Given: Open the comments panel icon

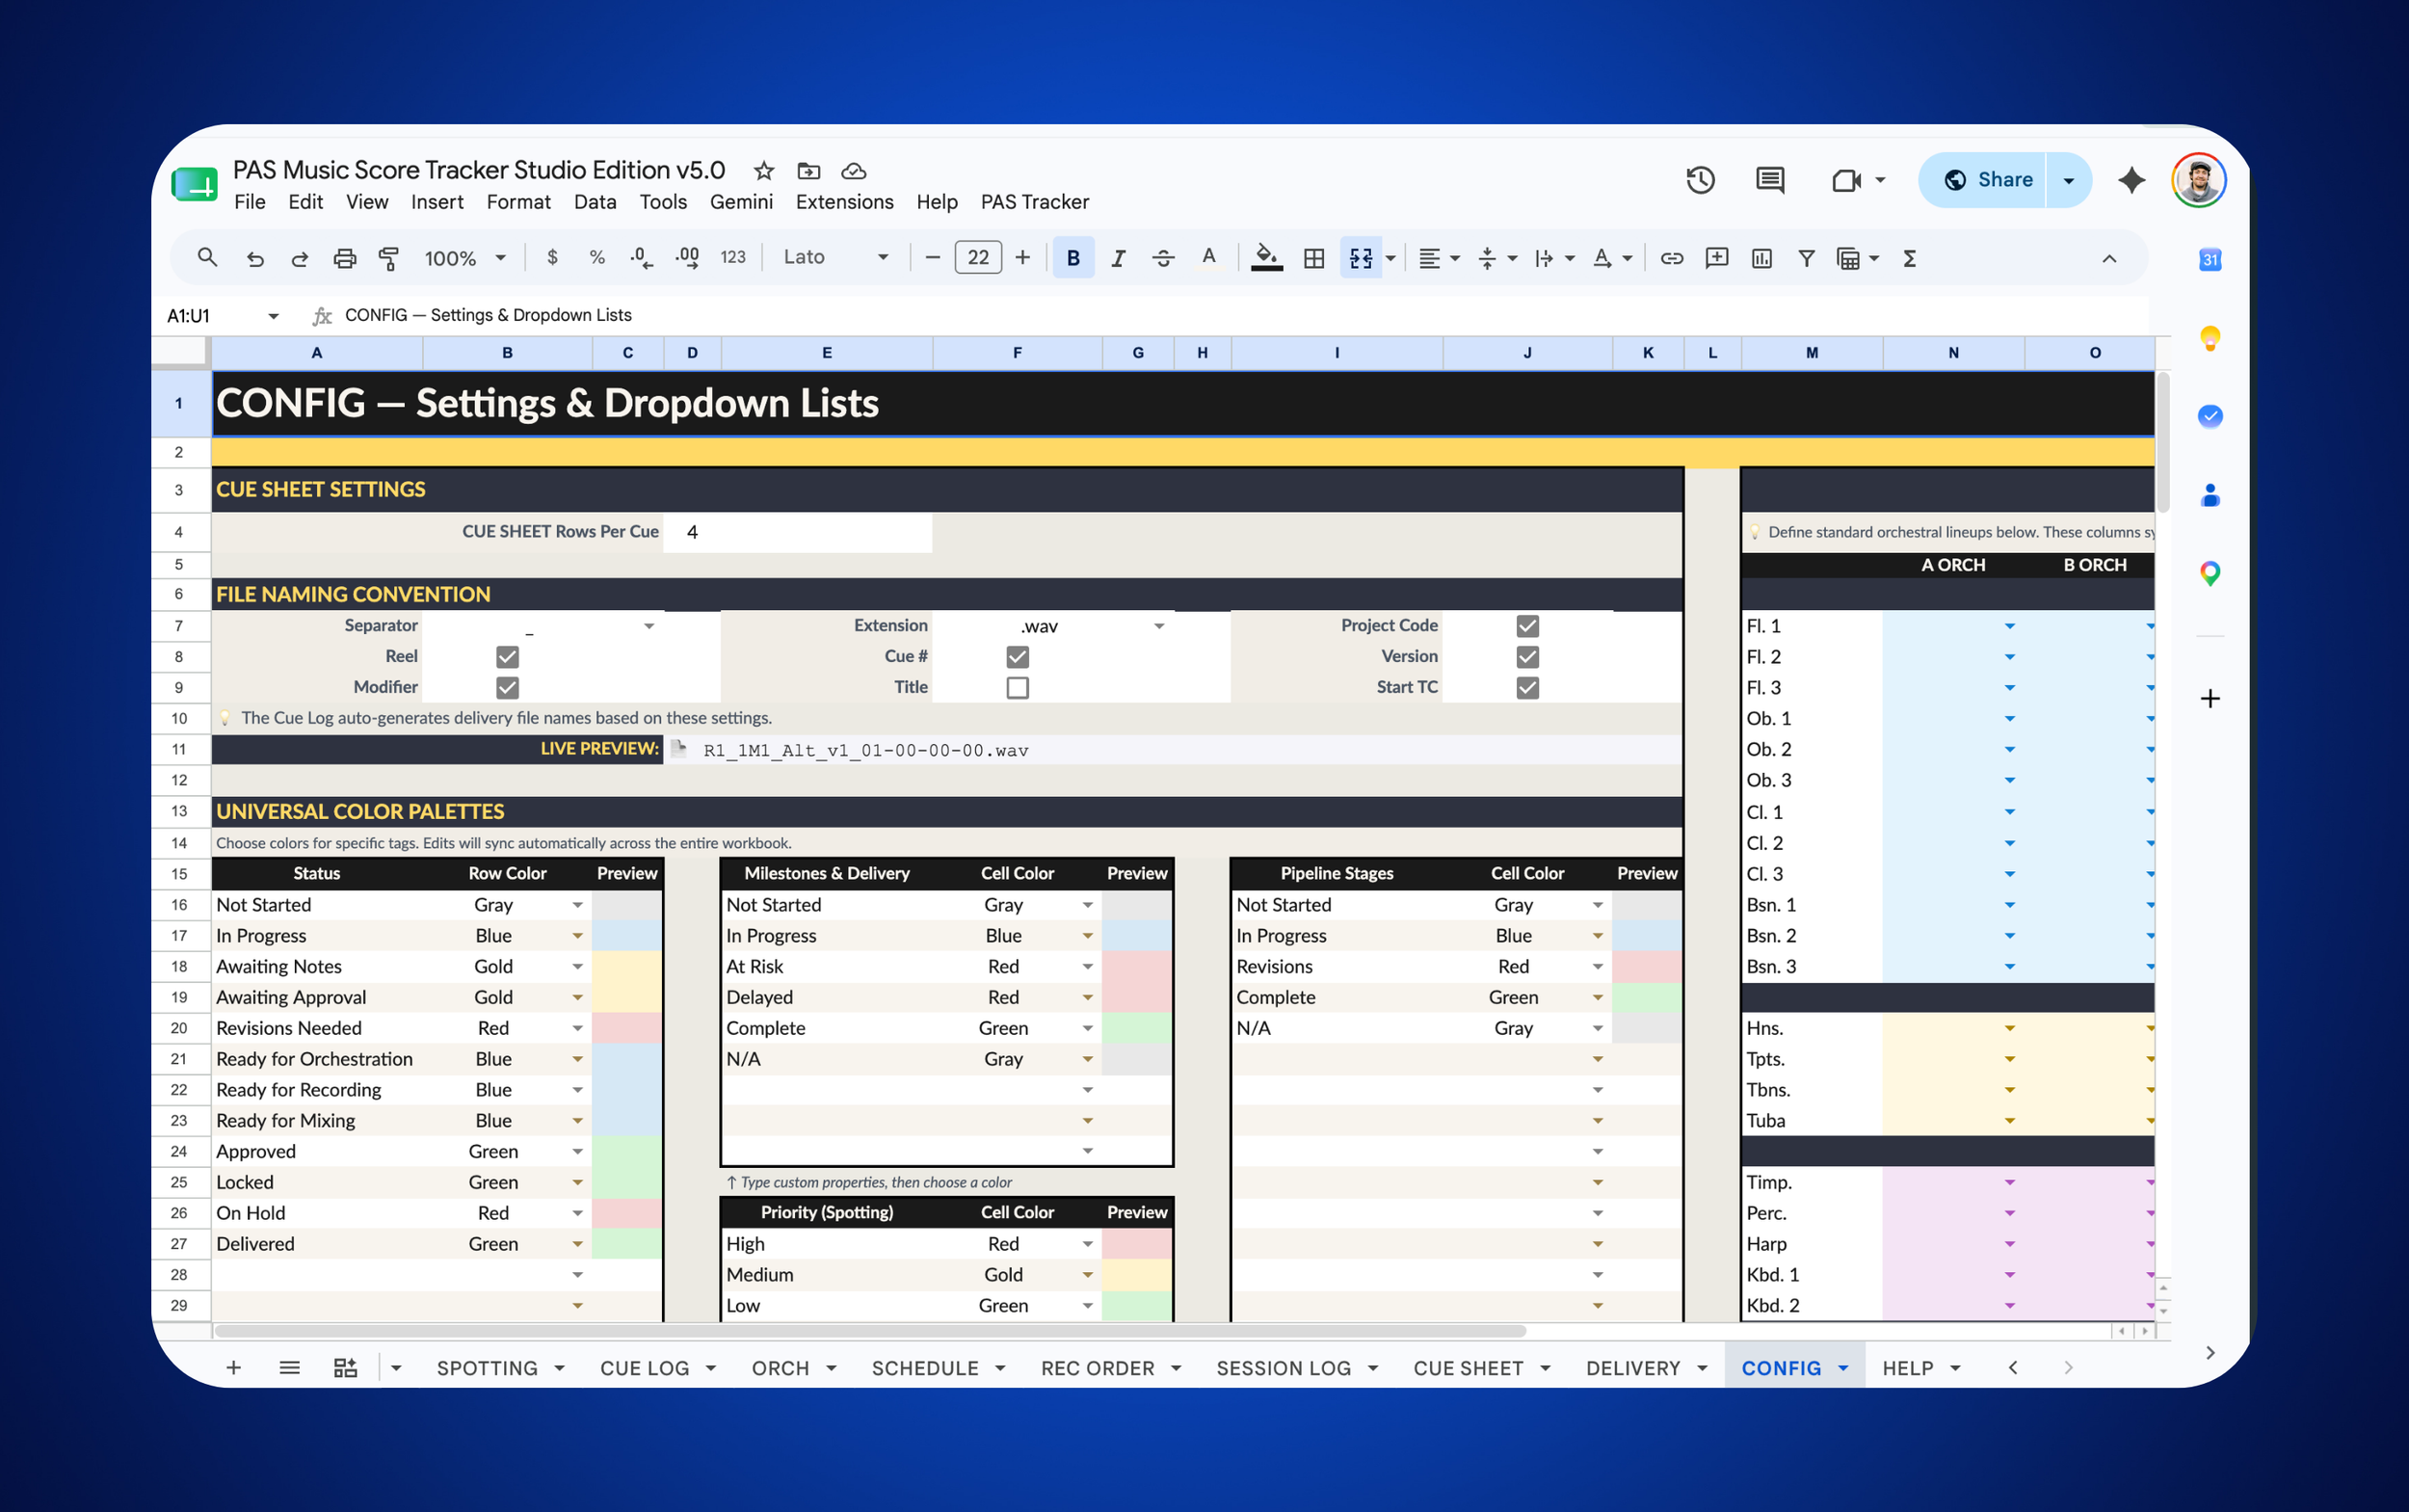Looking at the screenshot, I should (x=1770, y=180).
